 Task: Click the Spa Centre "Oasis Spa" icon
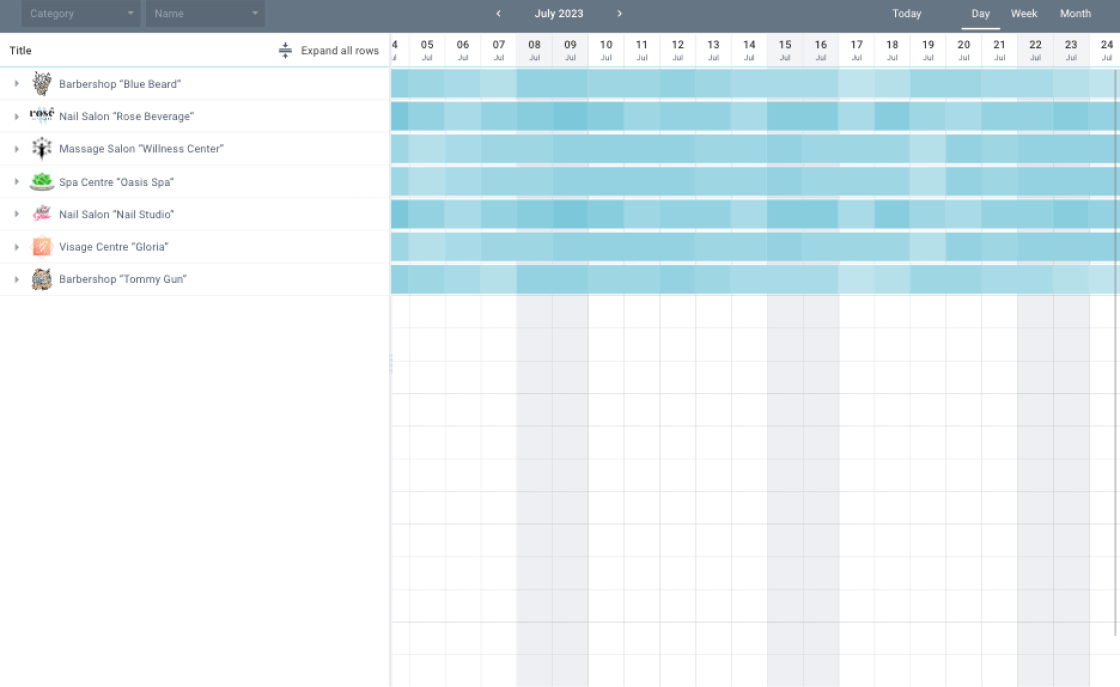coord(41,181)
